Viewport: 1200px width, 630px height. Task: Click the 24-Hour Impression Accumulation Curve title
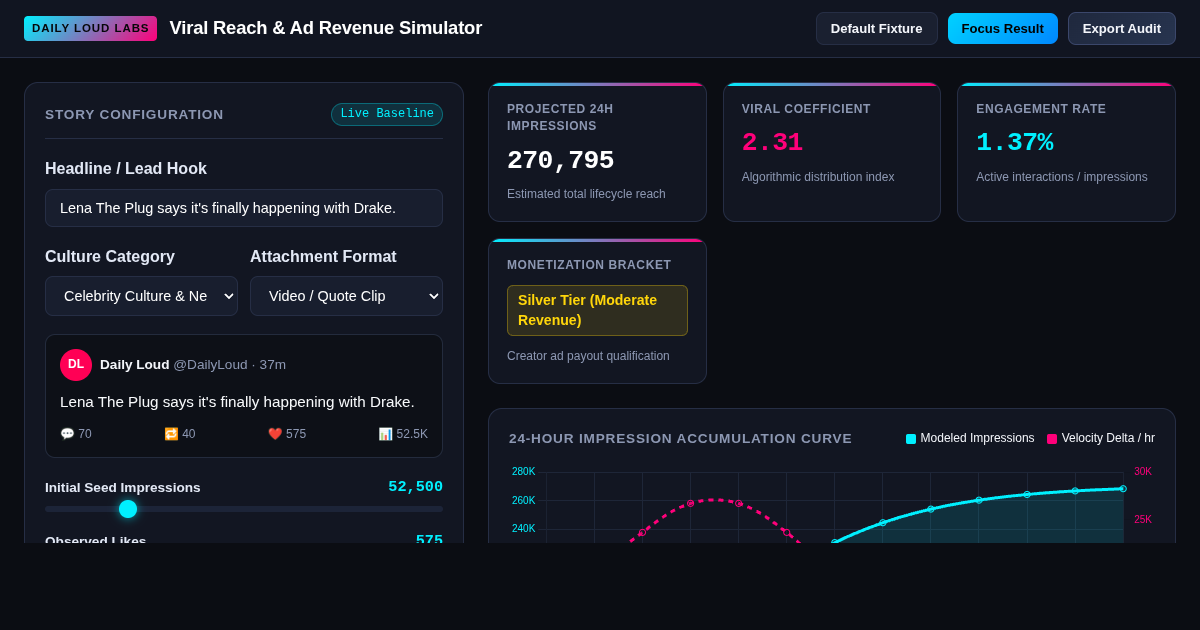(680, 438)
